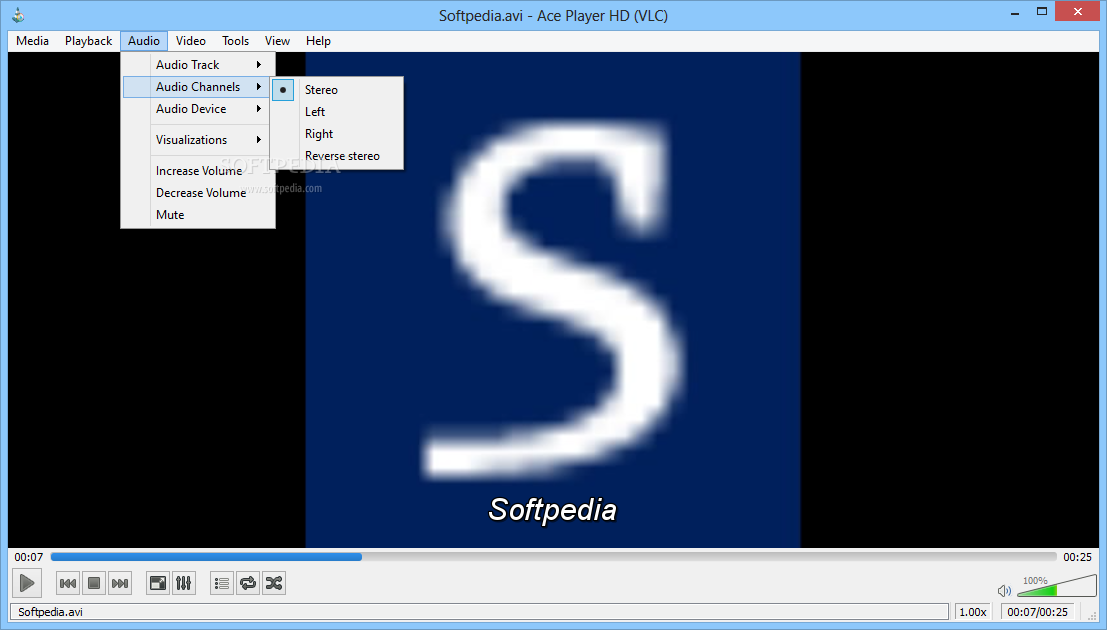Click the seek progress bar
This screenshot has height=630, width=1107.
(x=554, y=557)
